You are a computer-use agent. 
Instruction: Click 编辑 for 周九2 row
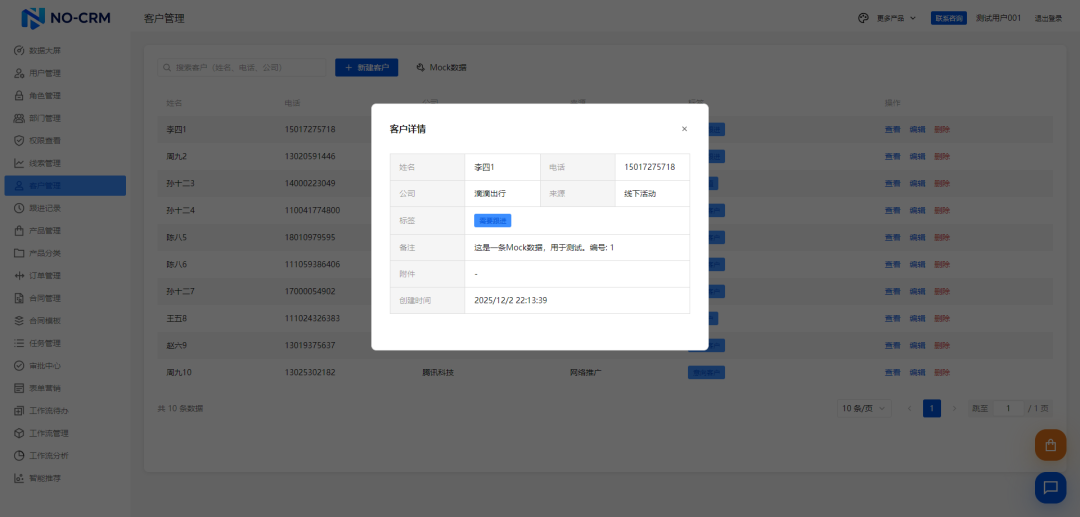pos(917,156)
